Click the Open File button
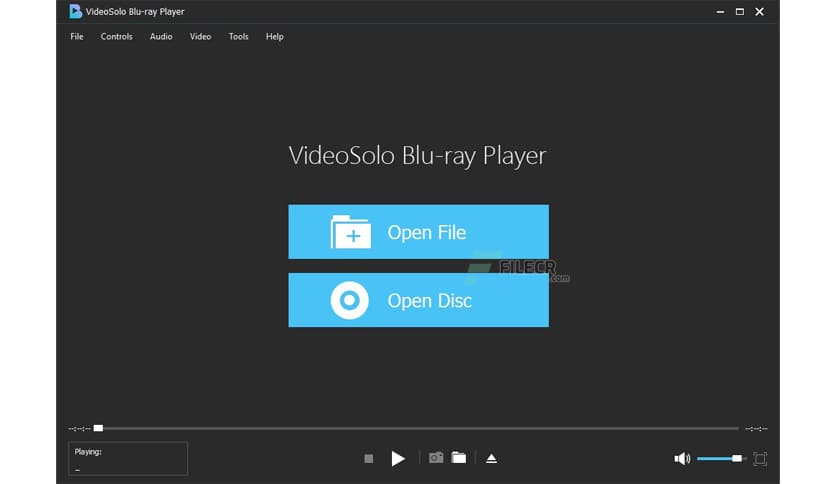The width and height of the screenshot is (836, 484). tap(419, 232)
